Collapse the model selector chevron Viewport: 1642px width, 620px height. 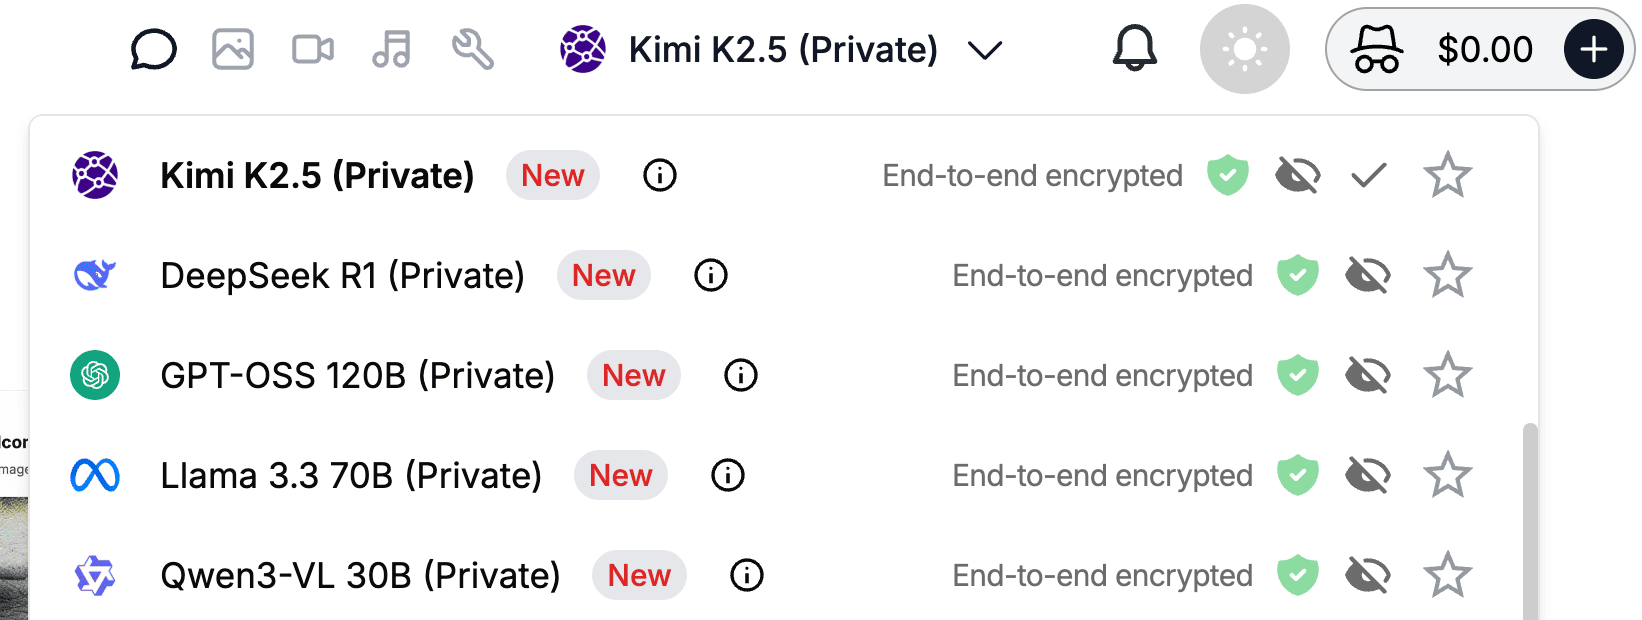coord(984,49)
